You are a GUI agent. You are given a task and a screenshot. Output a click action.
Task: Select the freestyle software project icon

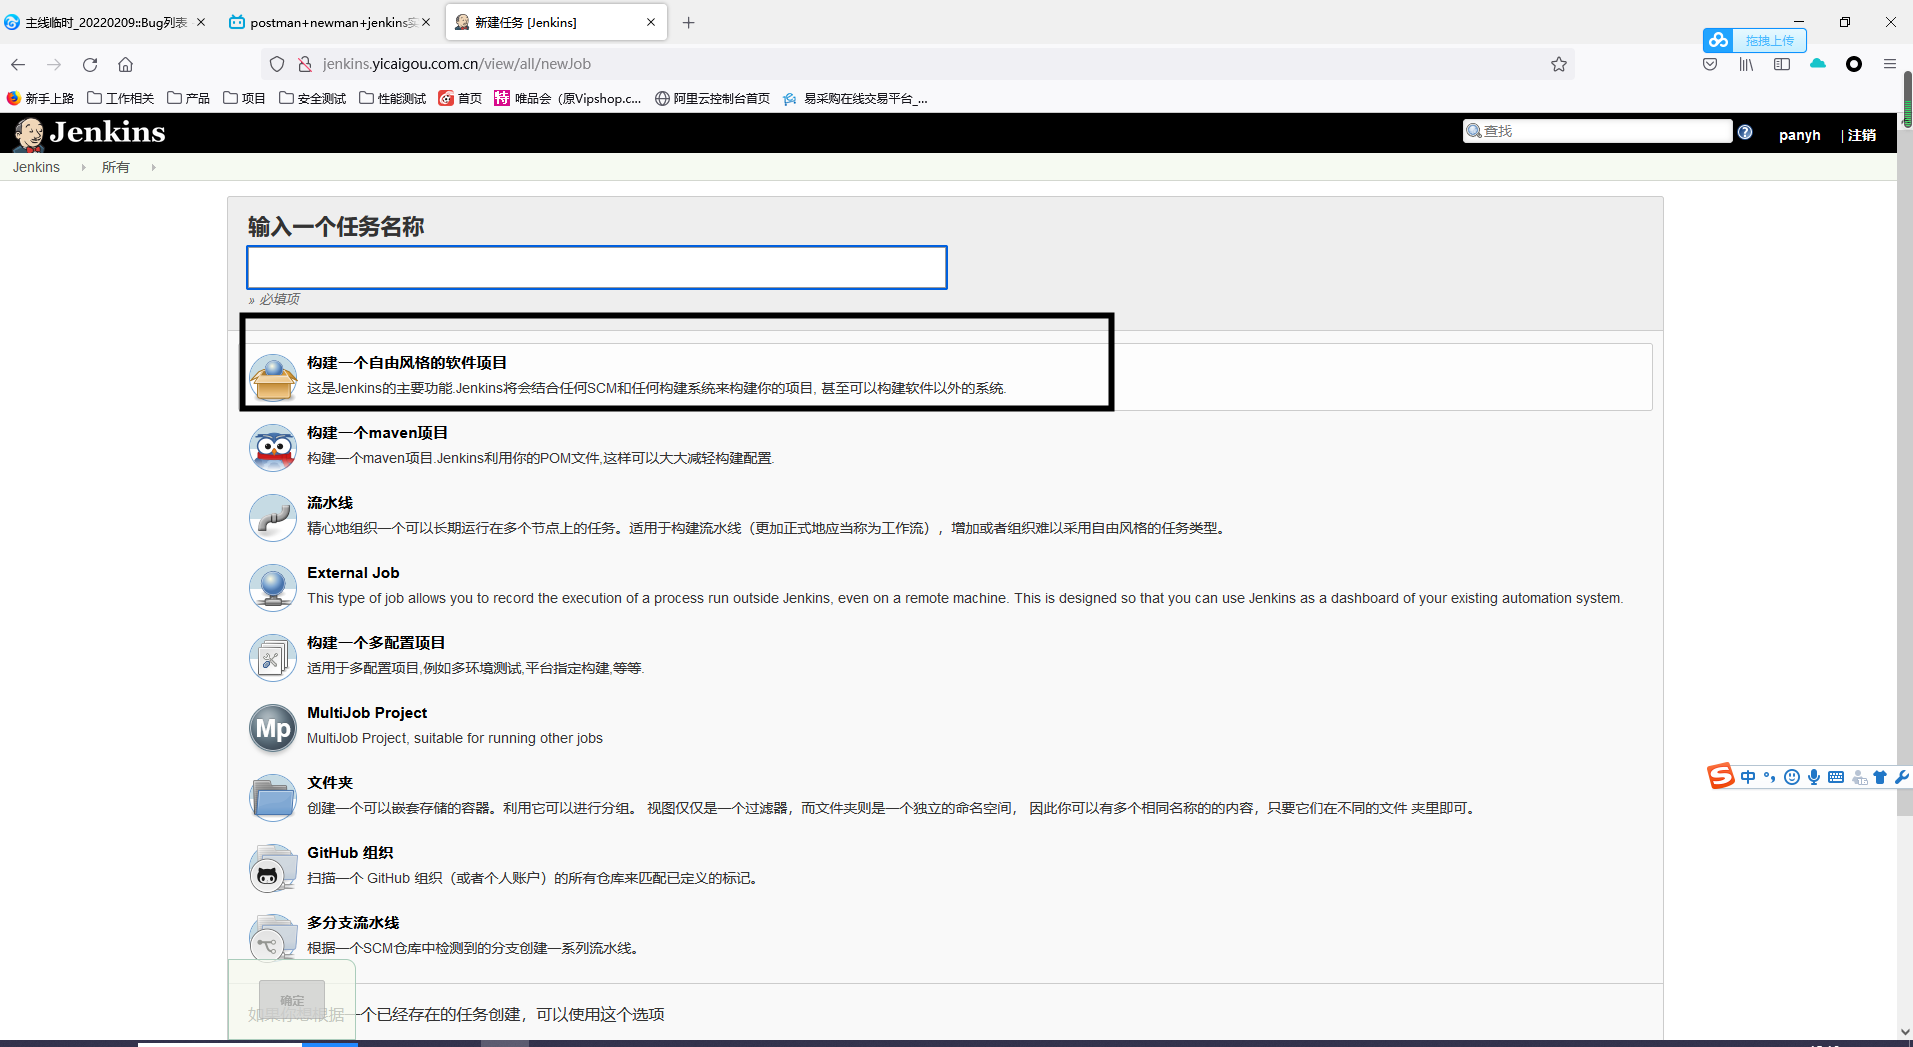[x=272, y=378]
